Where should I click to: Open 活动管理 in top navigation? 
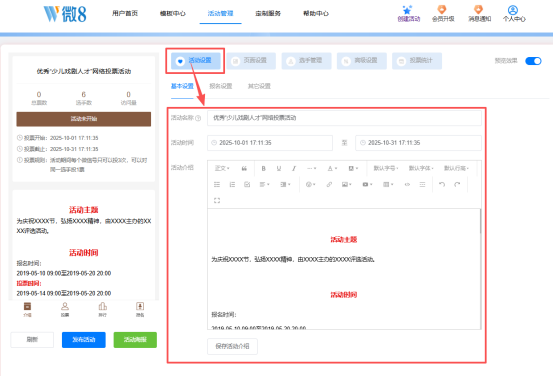tap(220, 13)
